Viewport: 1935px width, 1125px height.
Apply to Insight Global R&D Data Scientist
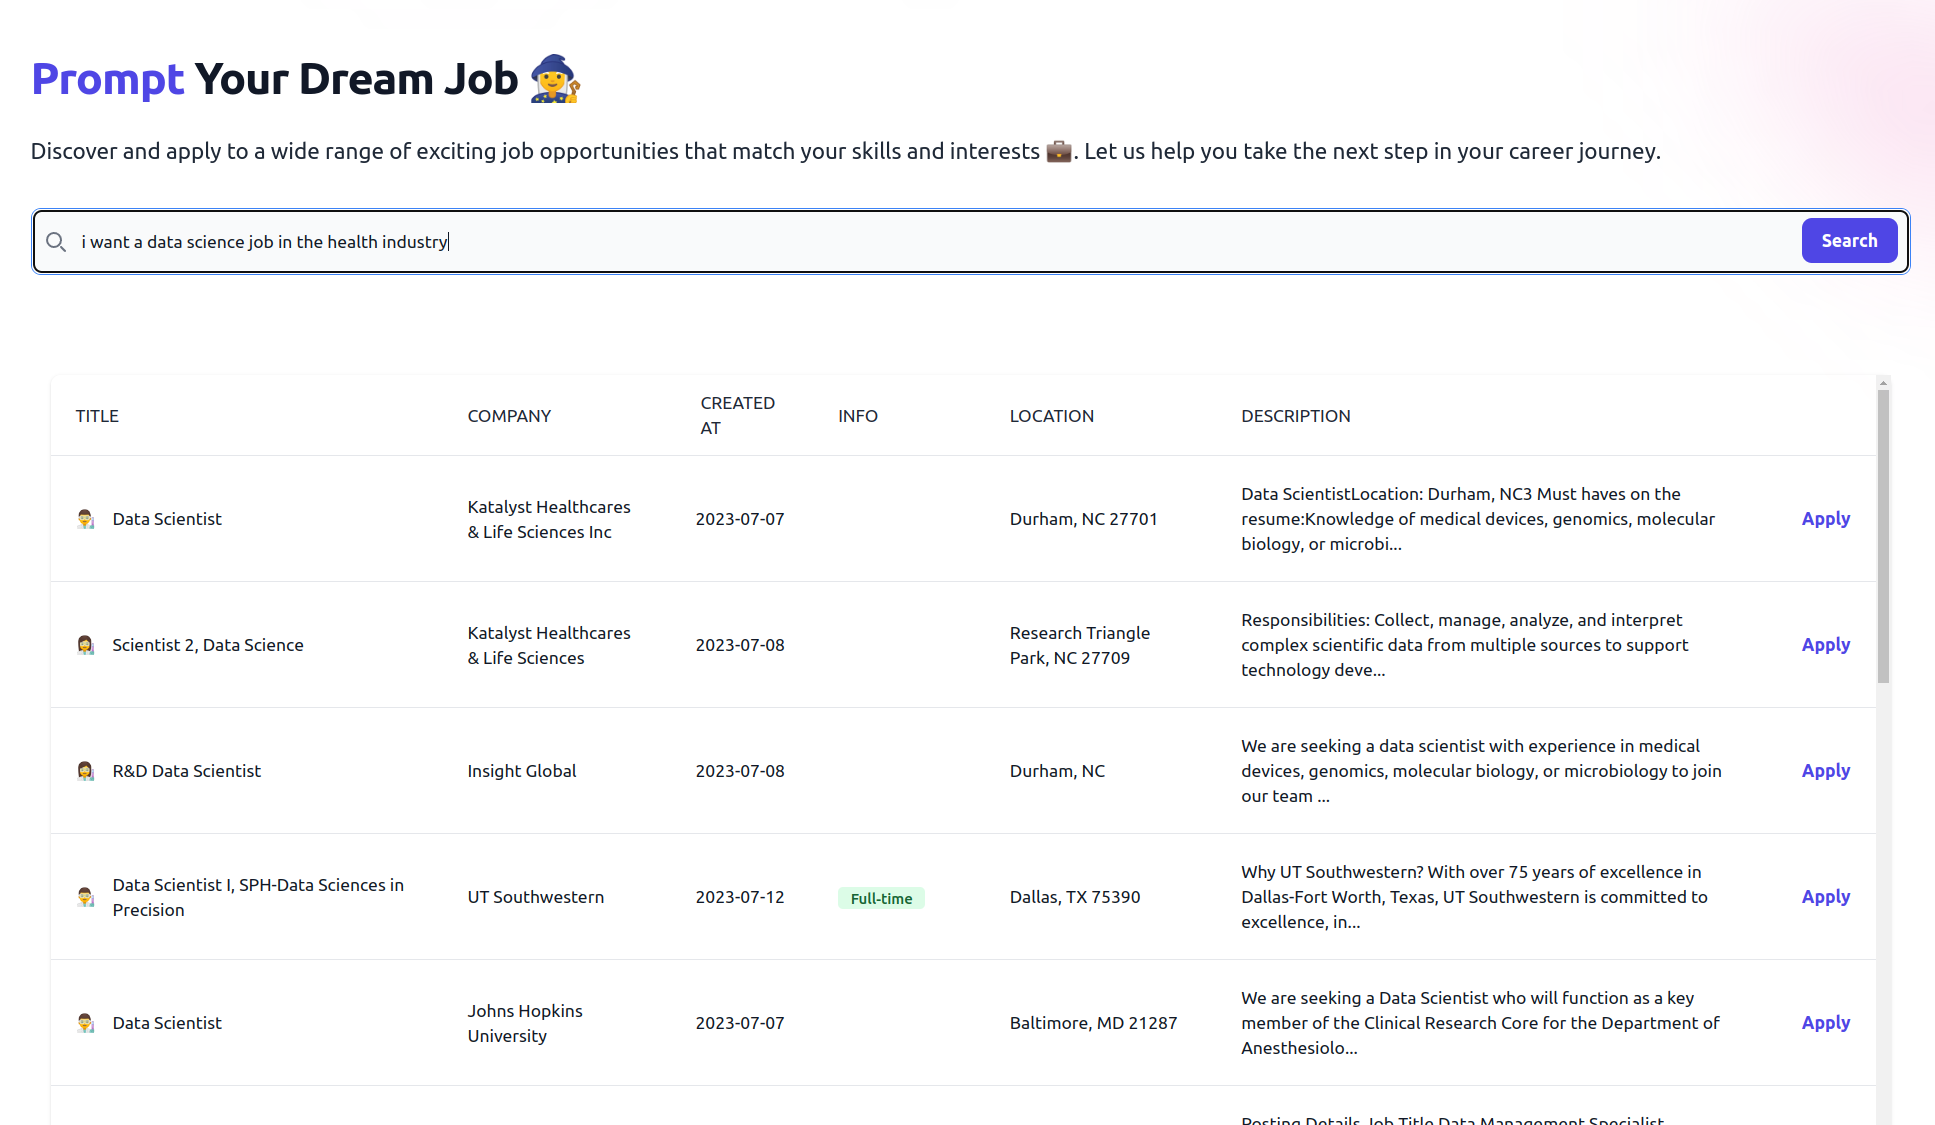(x=1825, y=771)
